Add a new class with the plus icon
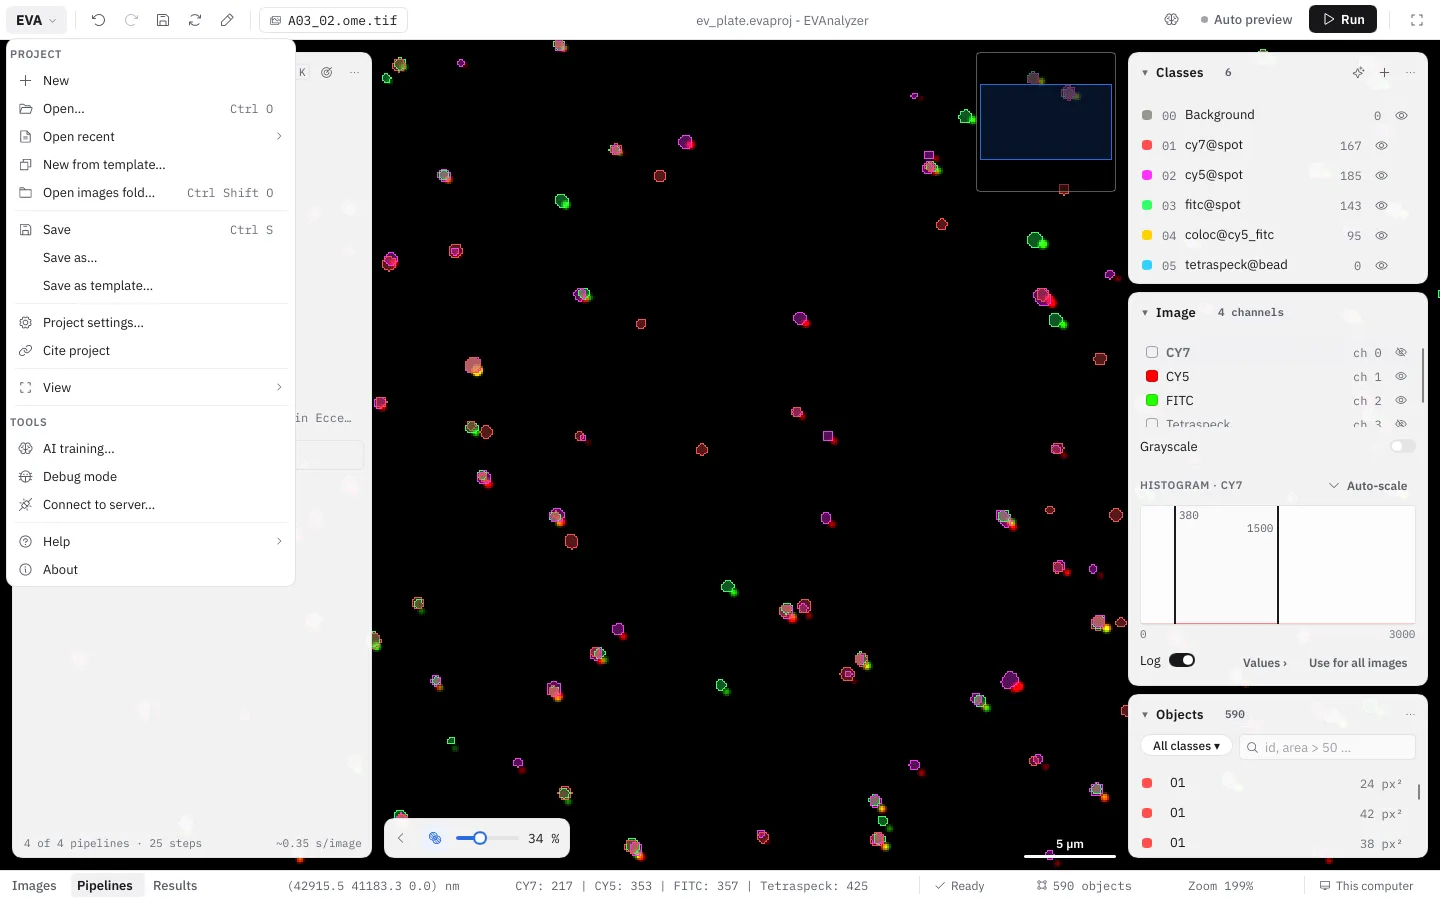This screenshot has width=1440, height=900. click(x=1384, y=73)
